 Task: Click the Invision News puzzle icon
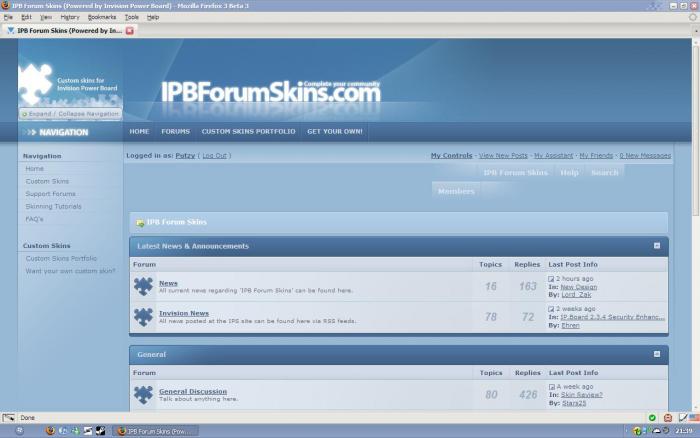point(143,316)
